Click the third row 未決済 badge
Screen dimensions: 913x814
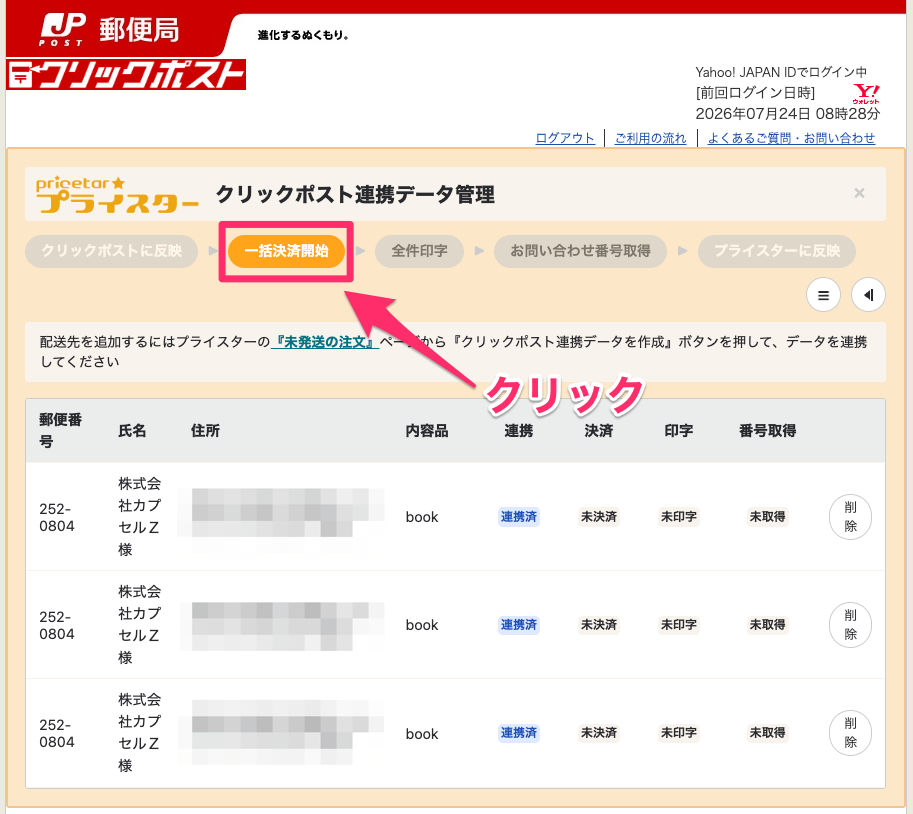599,733
